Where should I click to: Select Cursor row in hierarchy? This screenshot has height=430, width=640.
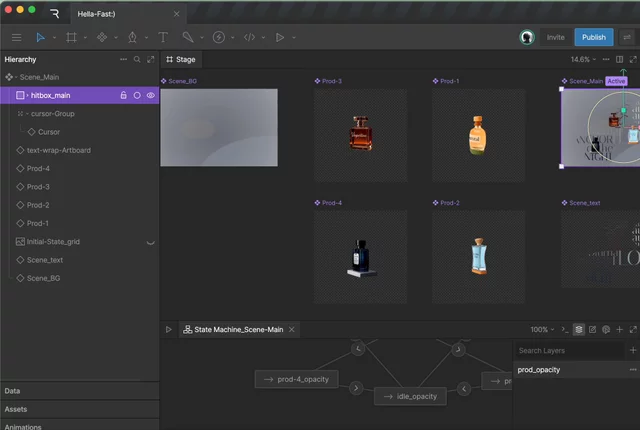click(80, 132)
